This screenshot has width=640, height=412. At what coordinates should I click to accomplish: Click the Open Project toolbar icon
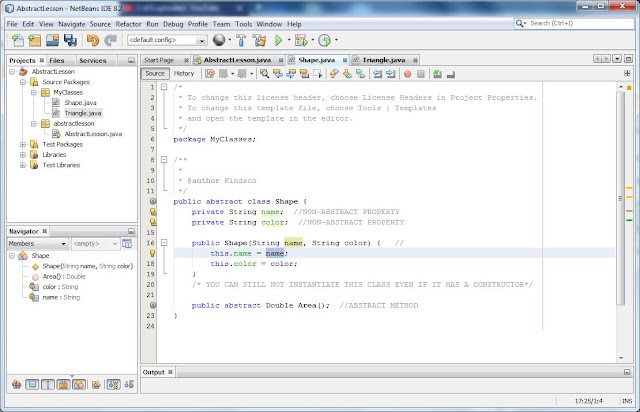tap(53, 40)
